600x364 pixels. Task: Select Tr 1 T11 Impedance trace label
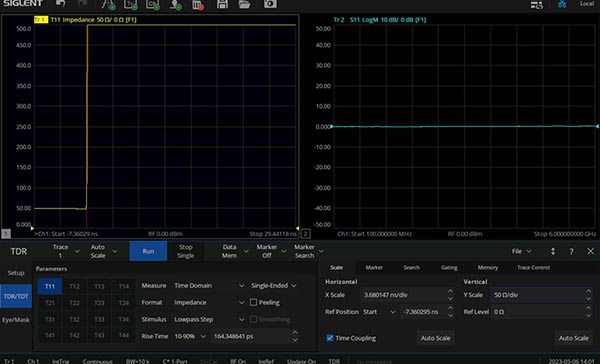[x=85, y=20]
